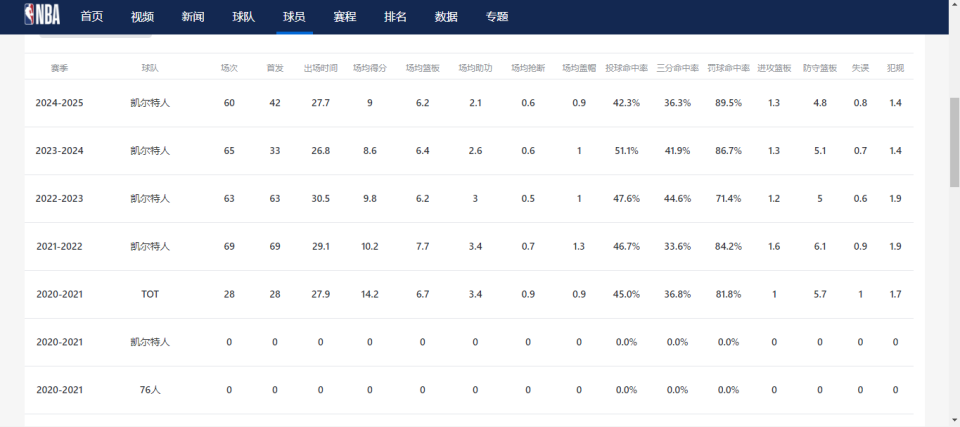
Task: Click the 出场时间 column header
Action: [x=320, y=68]
